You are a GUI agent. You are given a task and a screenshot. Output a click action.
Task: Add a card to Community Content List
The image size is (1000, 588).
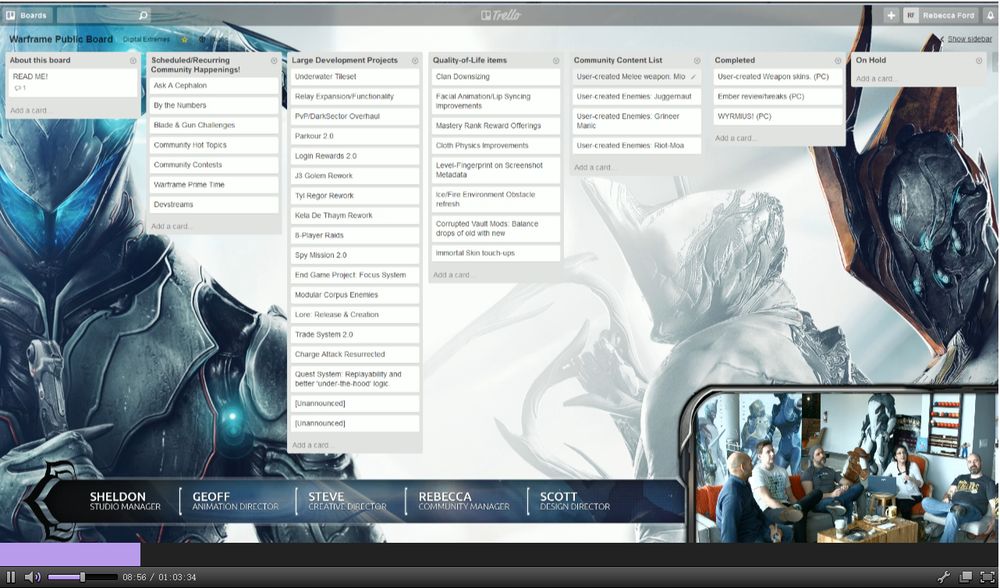click(593, 167)
